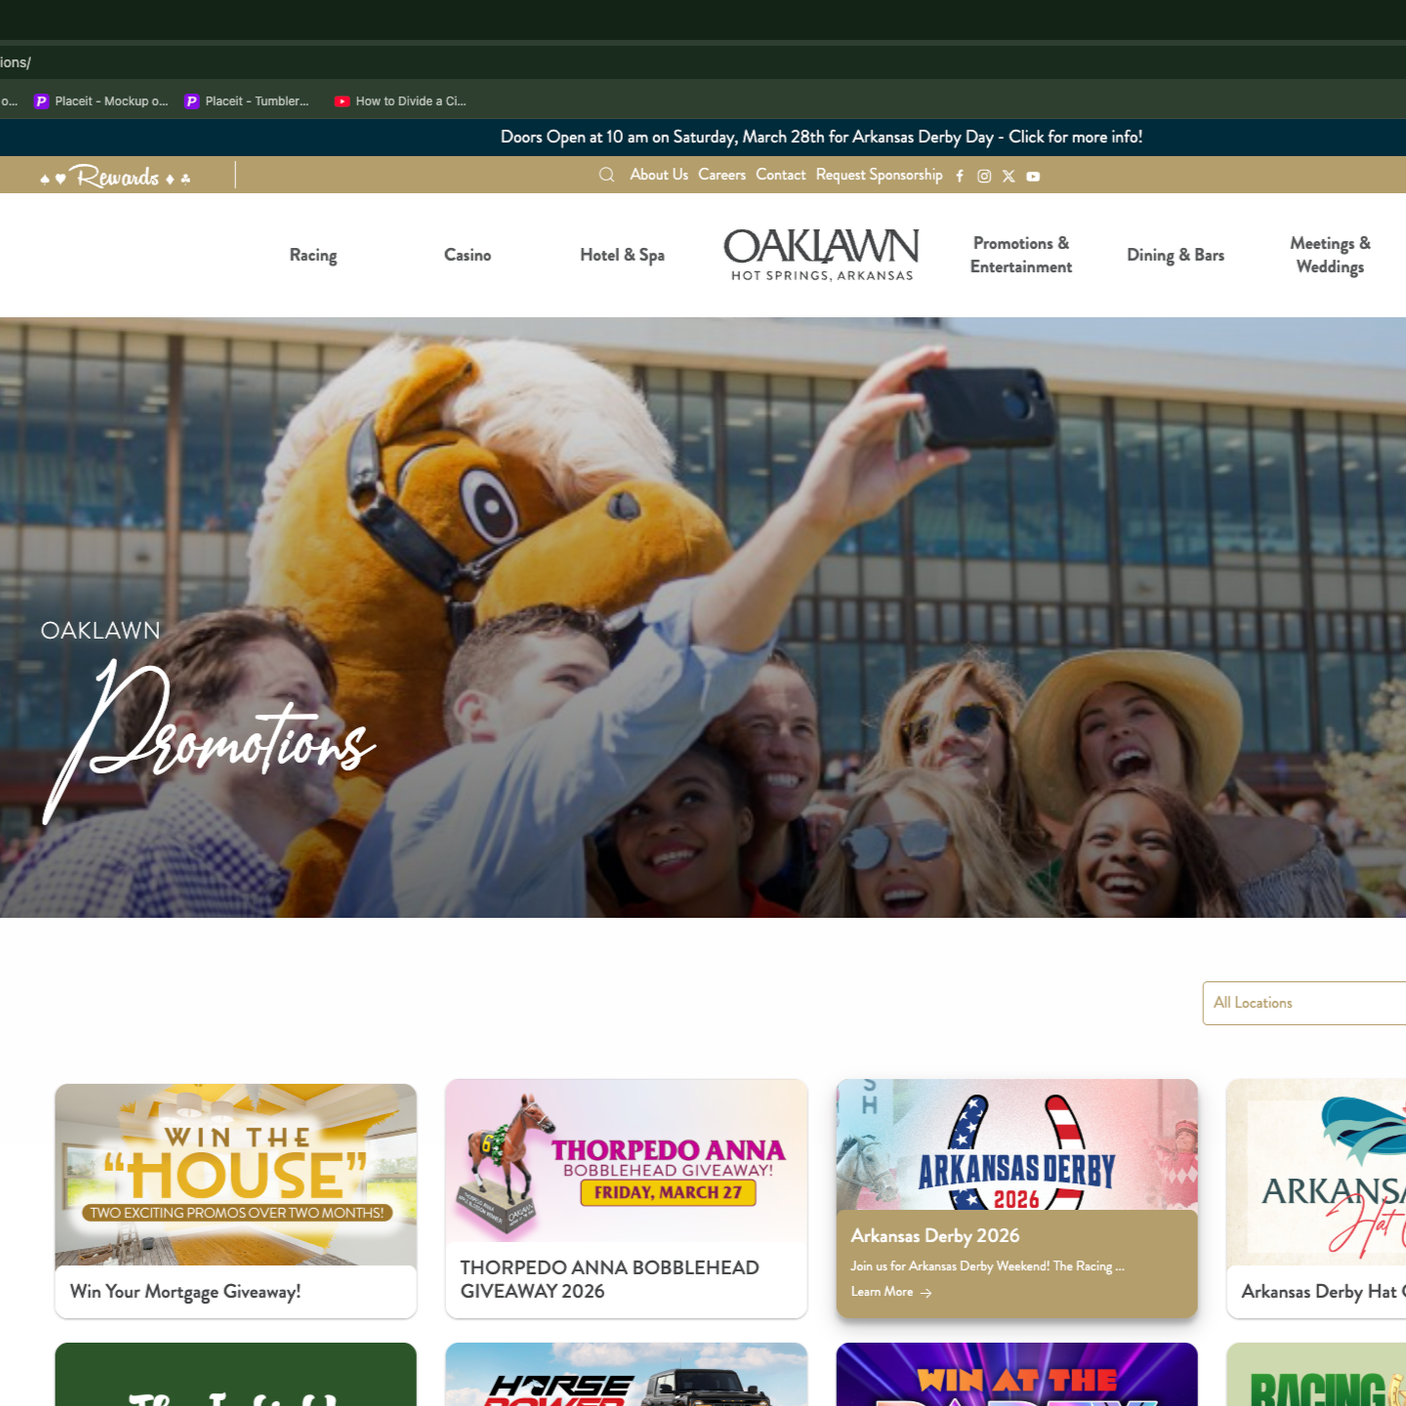The height and width of the screenshot is (1406, 1406).
Task: Open the Arkansas Derby Hat card title
Action: (1323, 1292)
